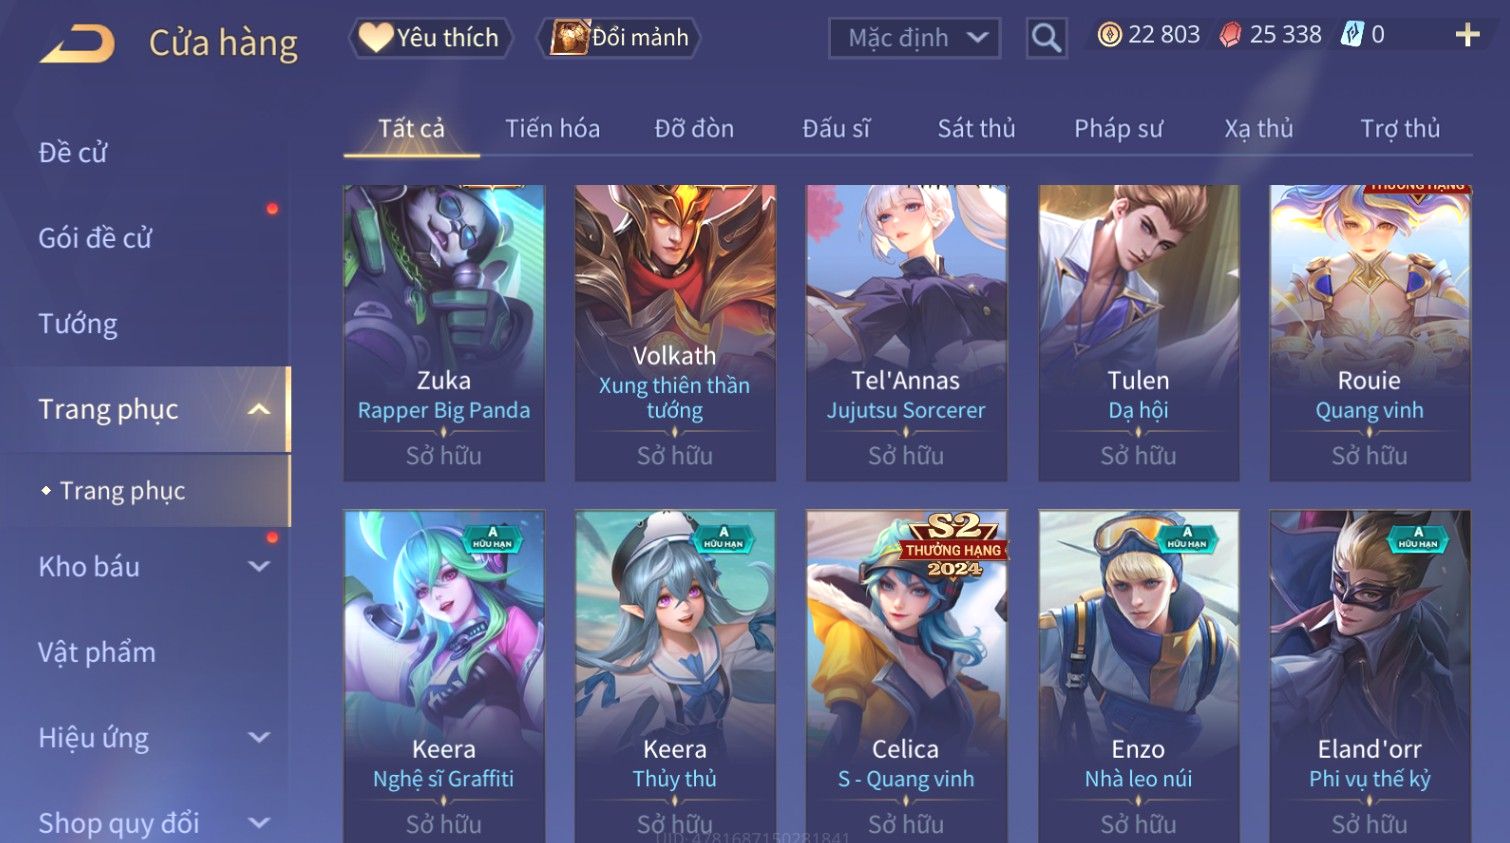
Task: Click the plus icon to add currency
Action: pos(1467,35)
